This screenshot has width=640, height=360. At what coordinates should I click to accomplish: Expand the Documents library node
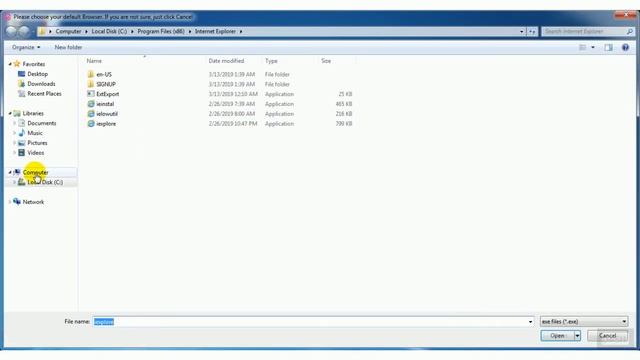click(x=14, y=123)
